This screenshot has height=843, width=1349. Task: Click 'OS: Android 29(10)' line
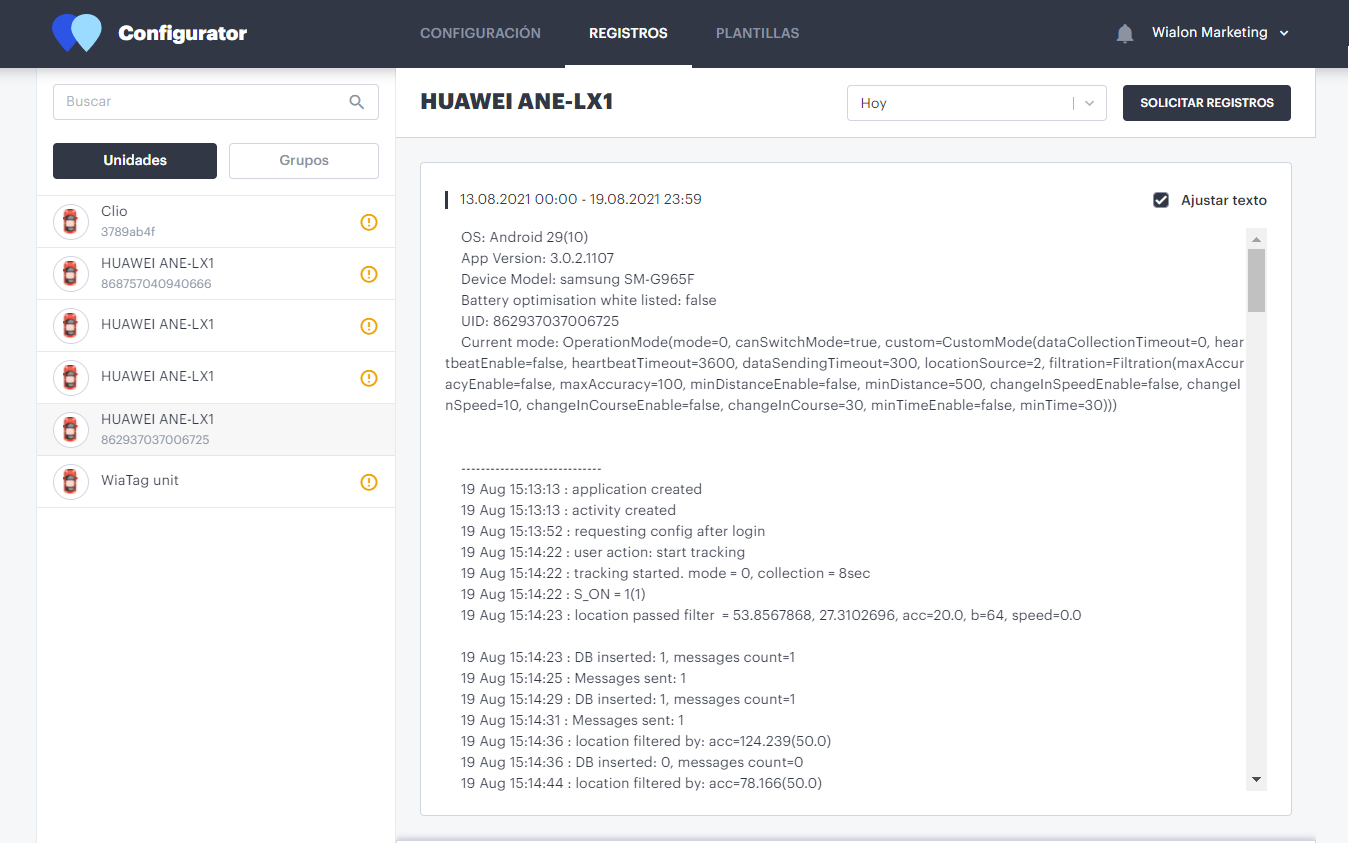[525, 237]
